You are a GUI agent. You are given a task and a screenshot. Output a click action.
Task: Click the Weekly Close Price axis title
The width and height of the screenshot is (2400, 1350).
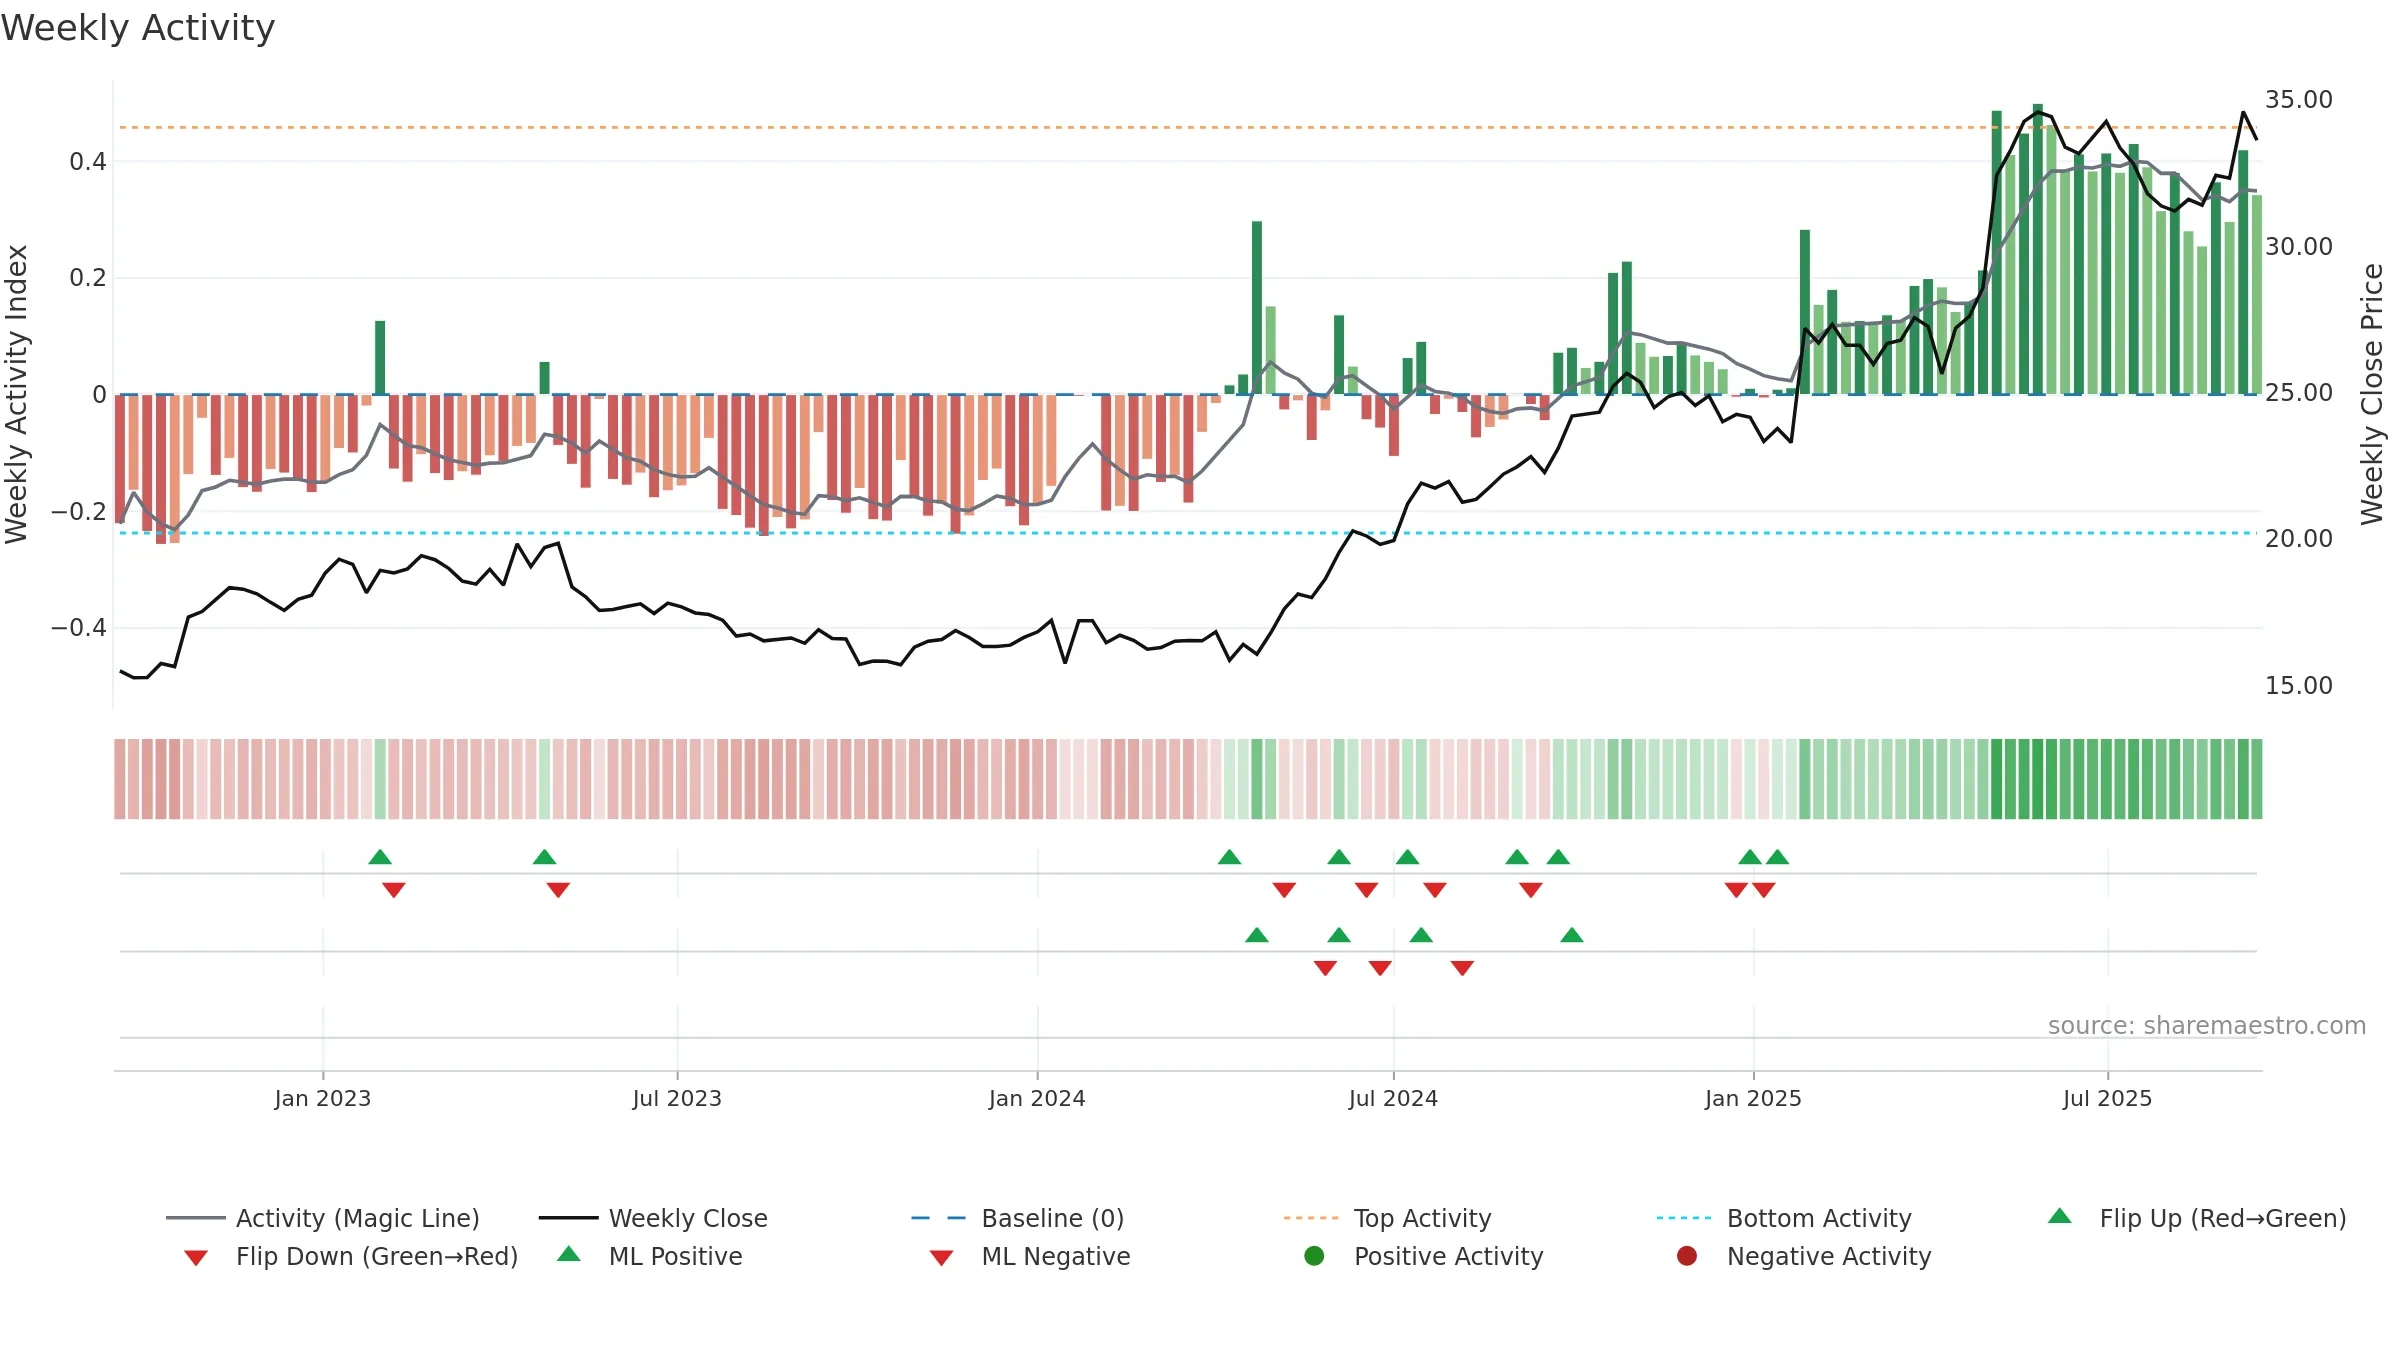coord(2372,394)
